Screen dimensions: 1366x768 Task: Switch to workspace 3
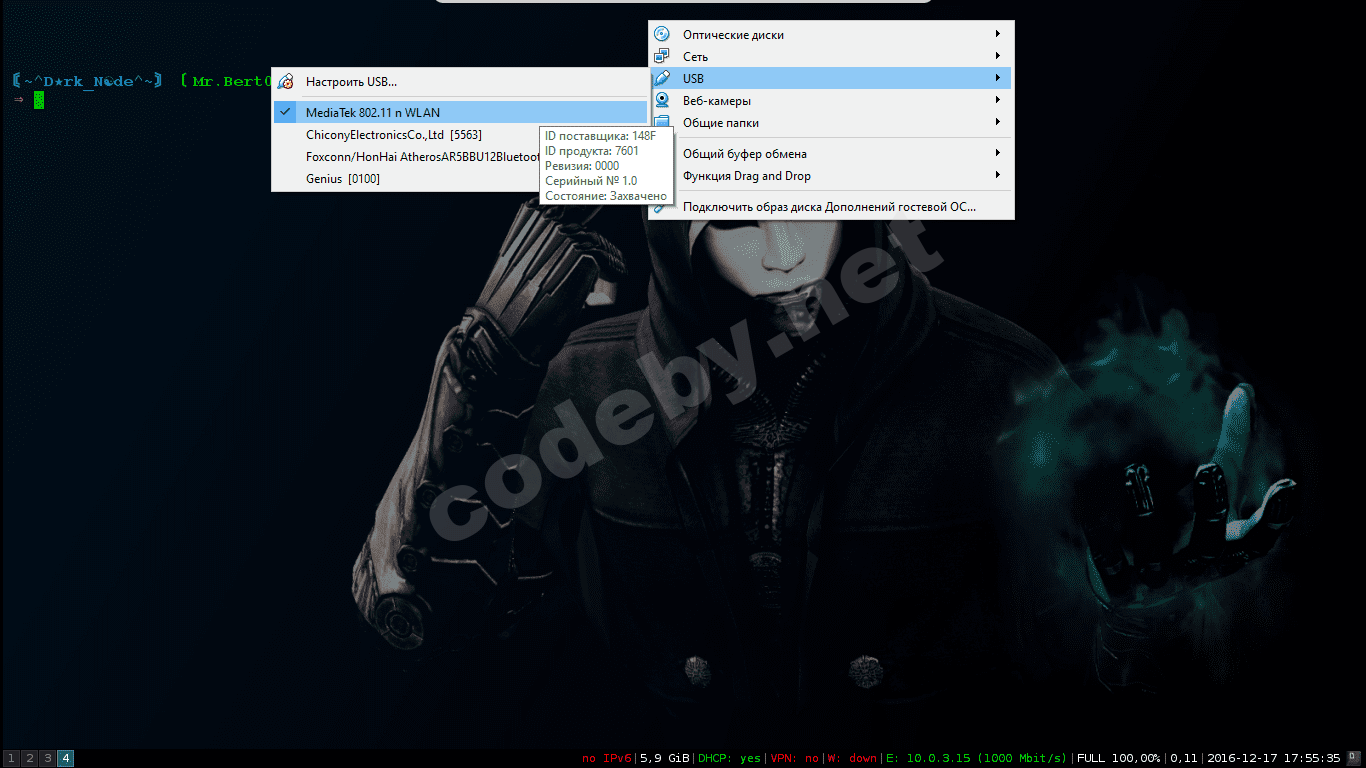[47, 758]
